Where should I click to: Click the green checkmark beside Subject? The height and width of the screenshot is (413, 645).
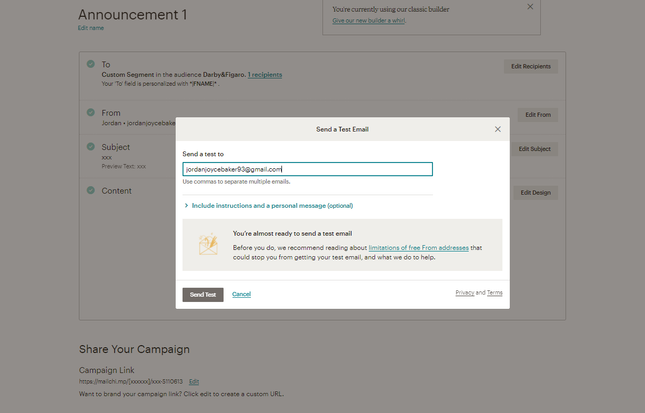pos(91,146)
